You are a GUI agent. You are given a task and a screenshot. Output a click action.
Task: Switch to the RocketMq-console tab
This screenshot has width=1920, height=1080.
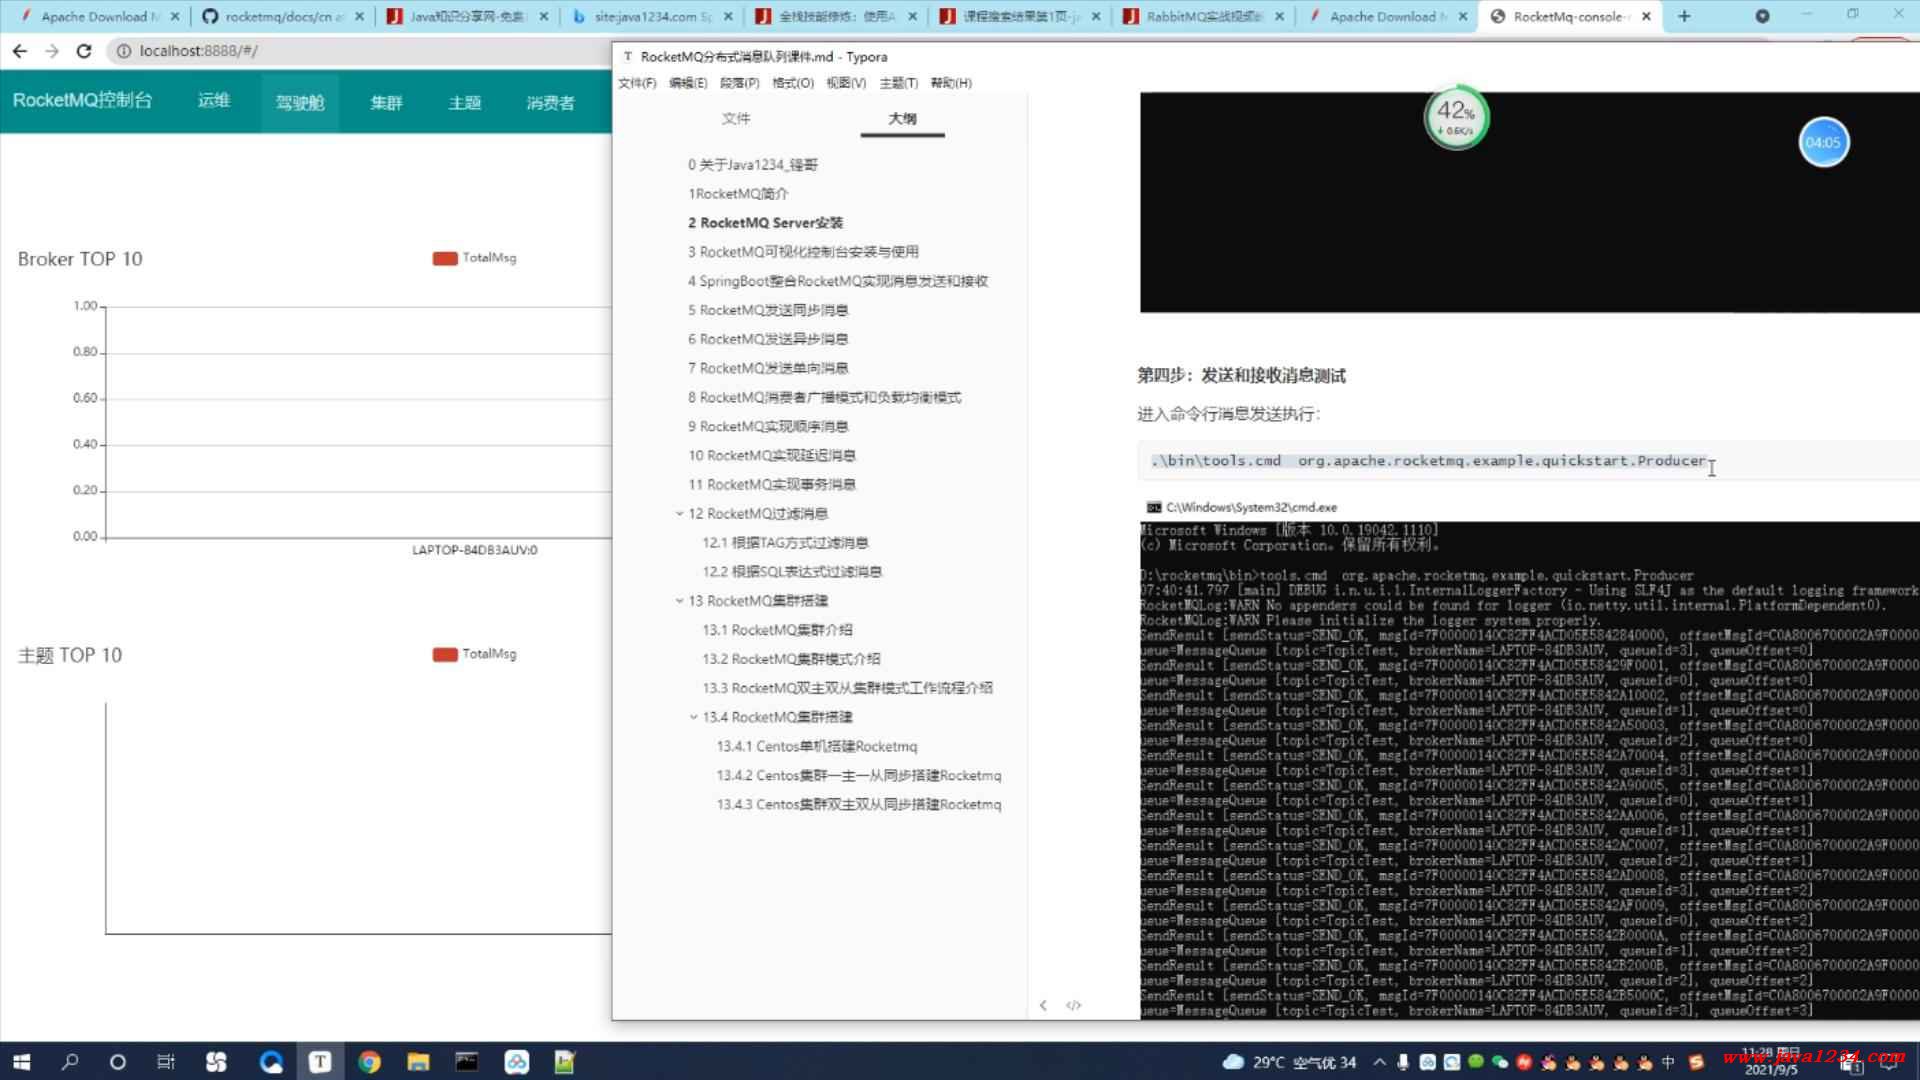click(x=1570, y=16)
